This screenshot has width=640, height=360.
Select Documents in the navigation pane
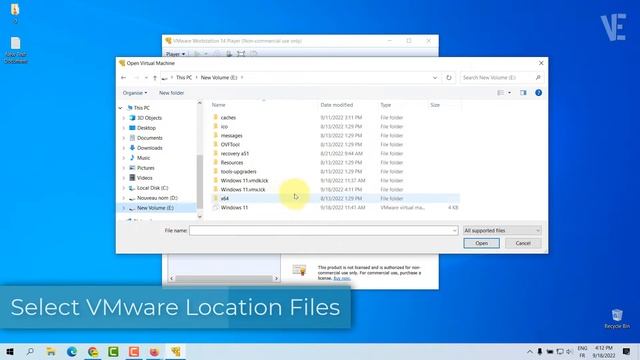pos(149,138)
